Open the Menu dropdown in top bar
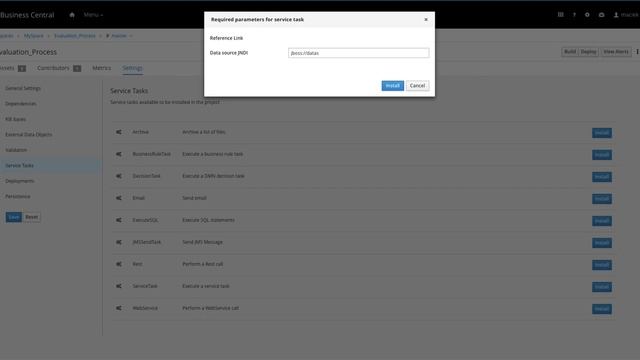 click(x=93, y=15)
